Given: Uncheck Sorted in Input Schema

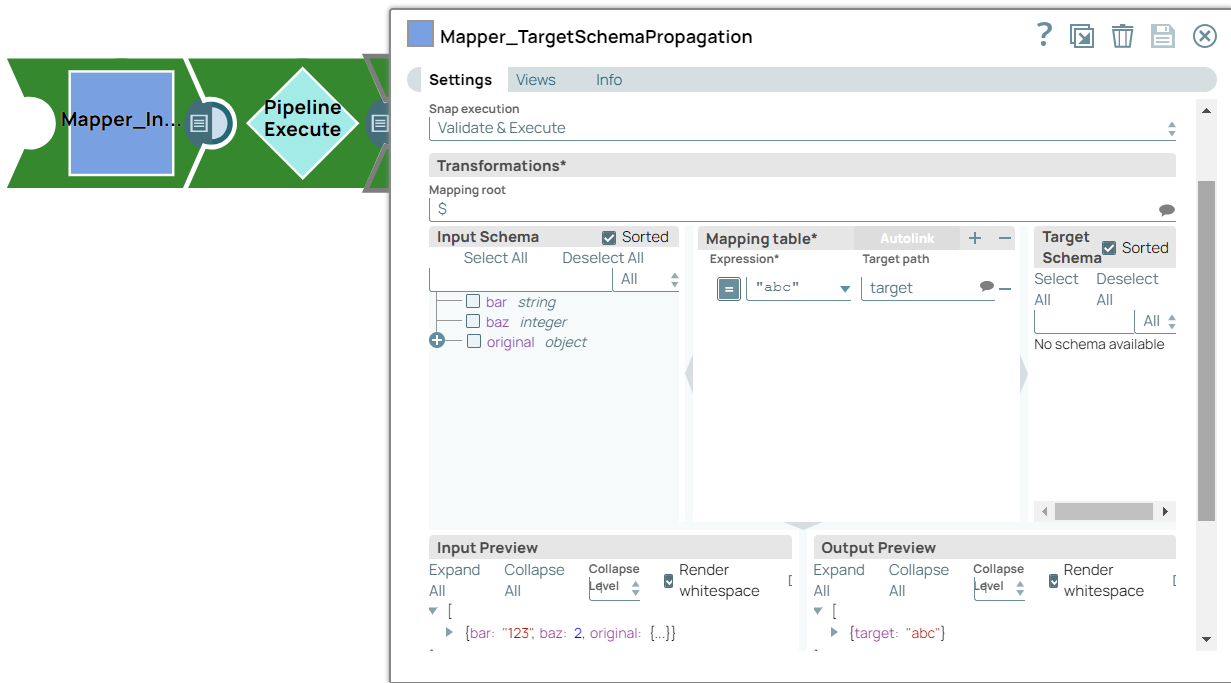Looking at the screenshot, I should (609, 237).
